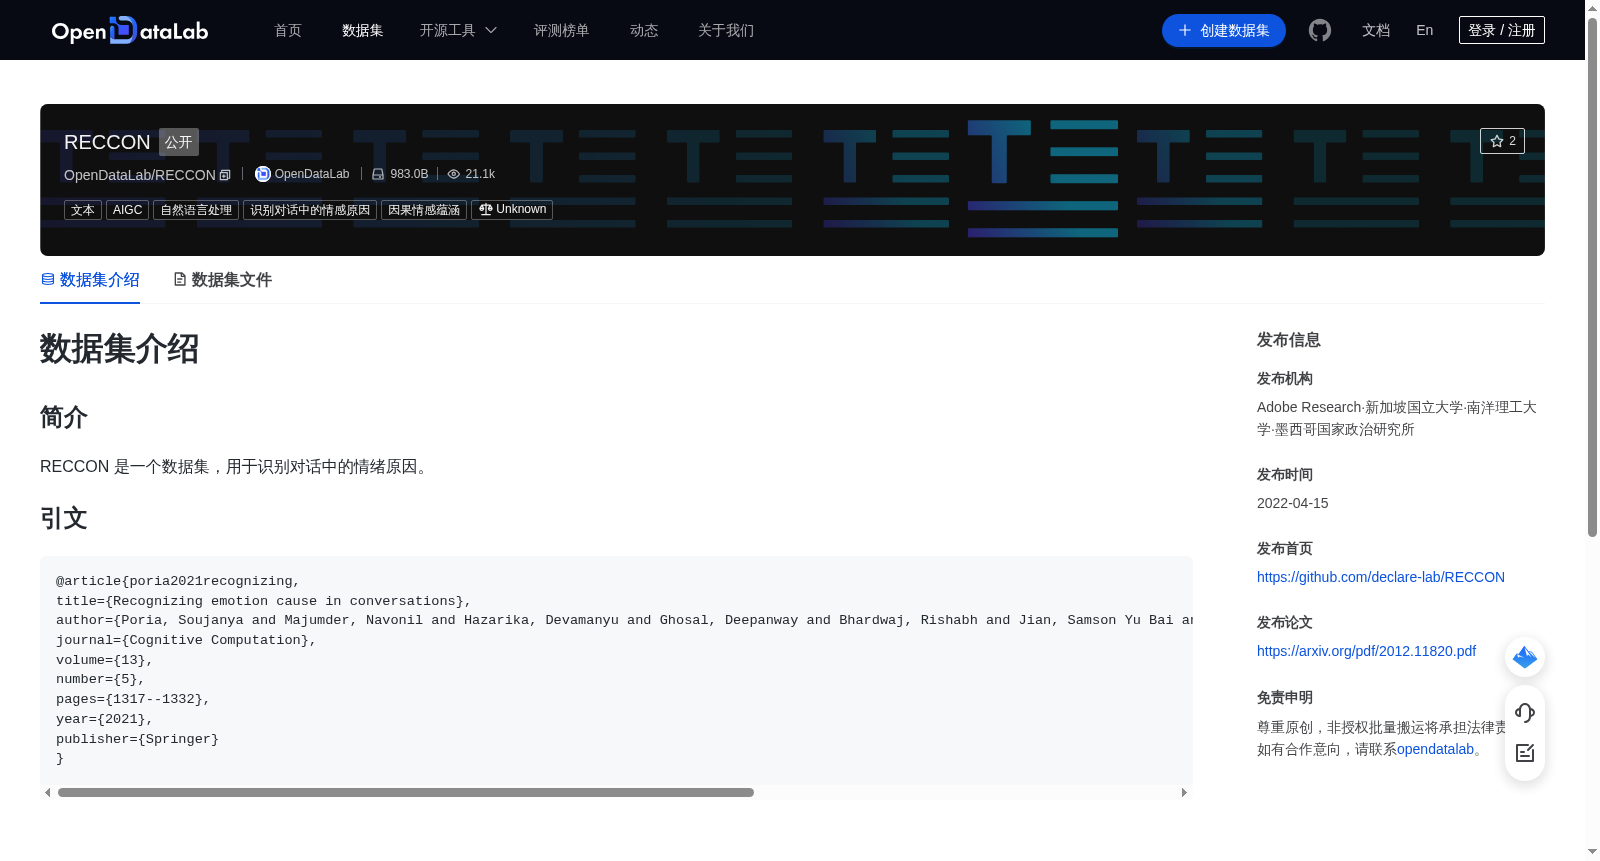
Task: Click the OpenDataLab logo
Action: [x=130, y=31]
